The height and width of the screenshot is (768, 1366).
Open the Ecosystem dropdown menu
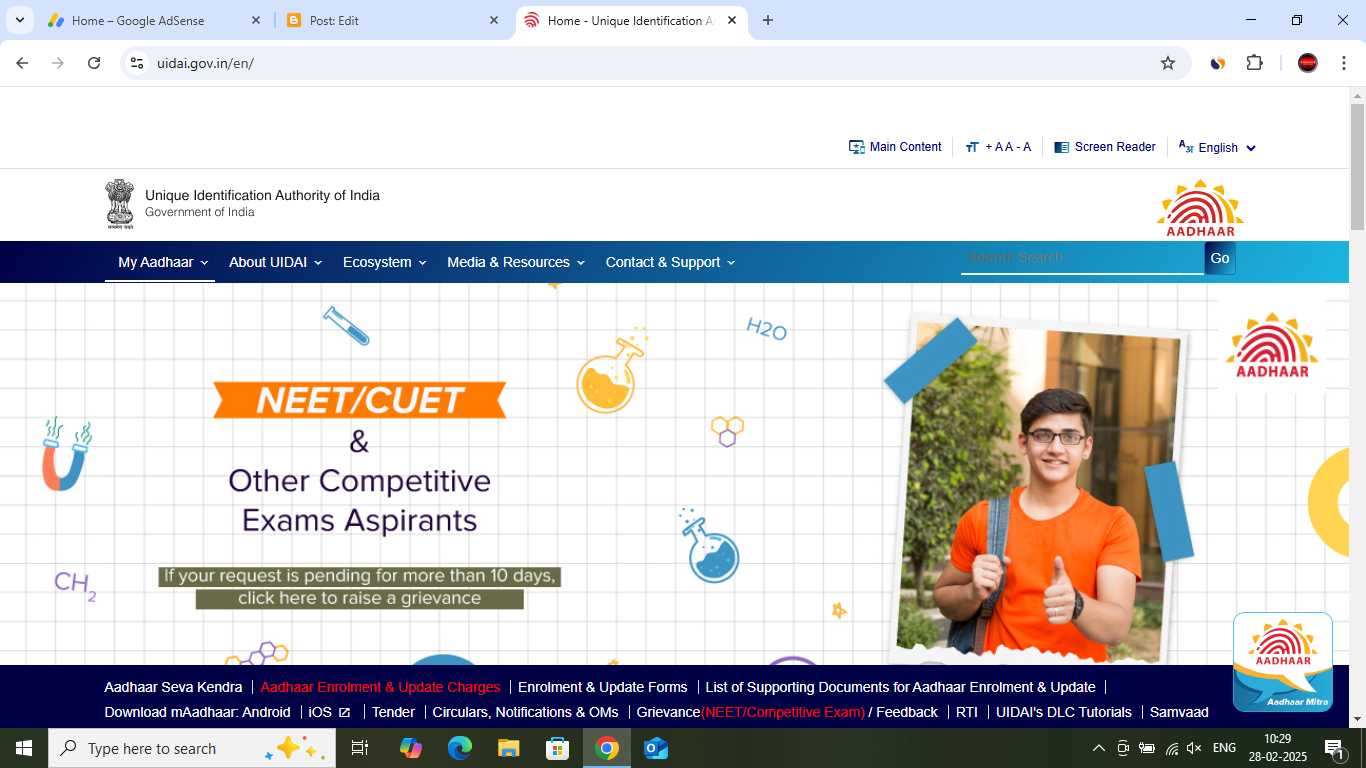pos(385,262)
